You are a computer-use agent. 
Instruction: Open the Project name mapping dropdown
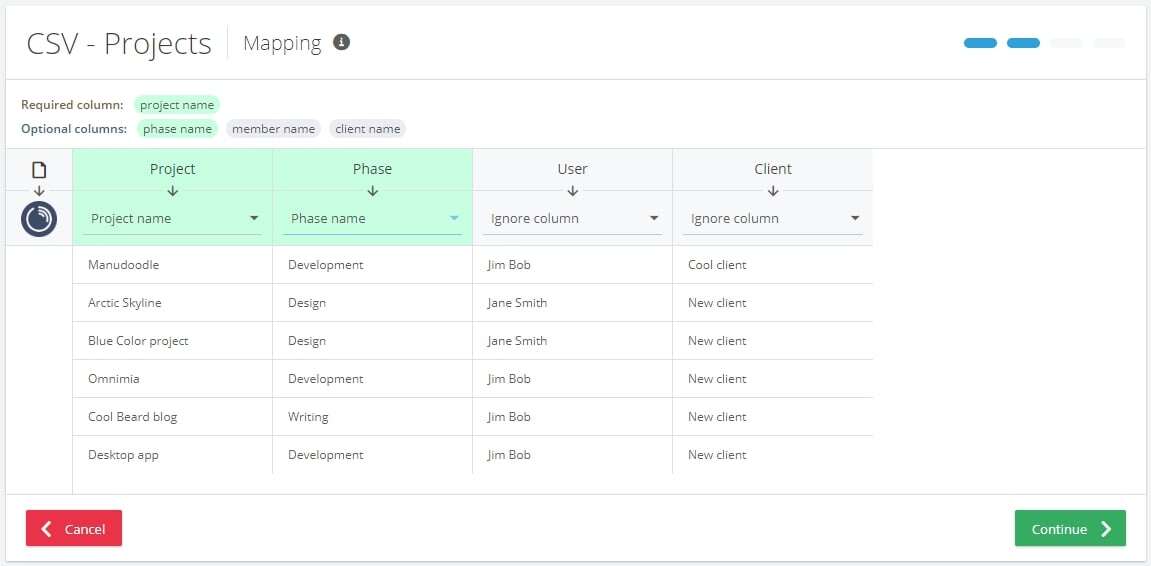(x=173, y=219)
